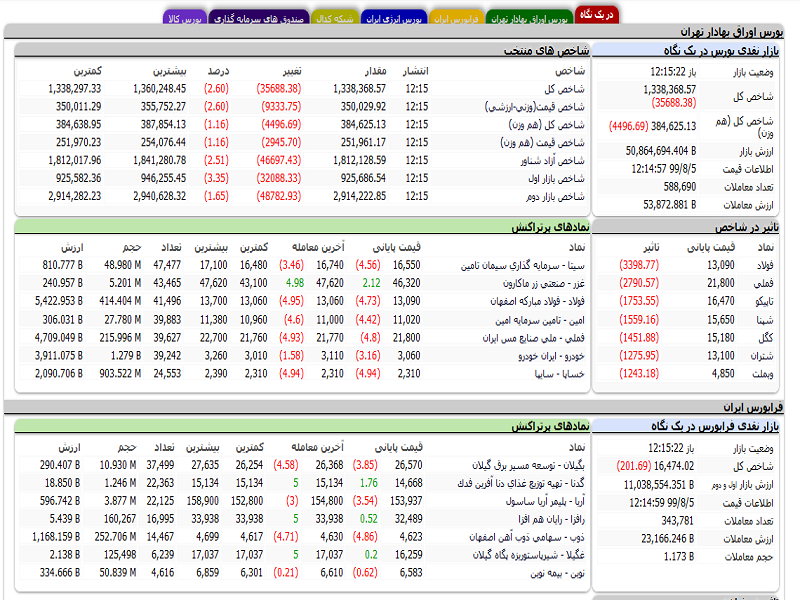Select «کگل» in the index-effect table

[766, 338]
